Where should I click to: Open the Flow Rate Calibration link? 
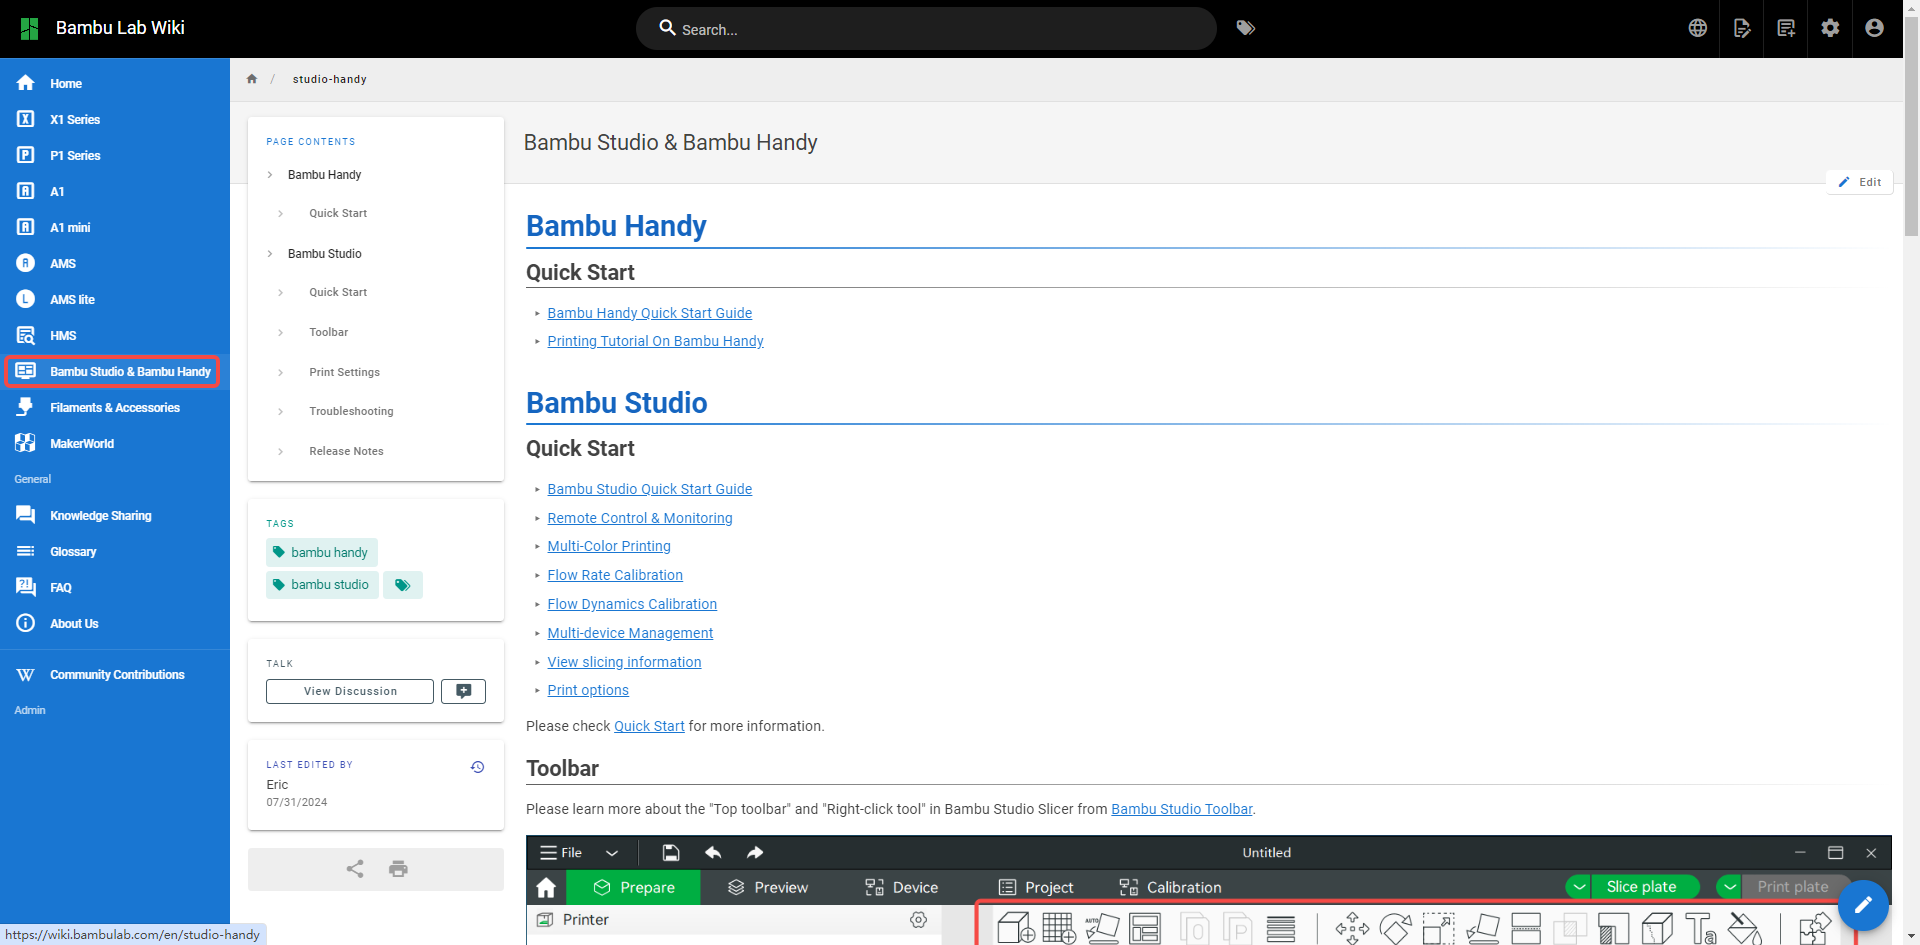(x=615, y=575)
